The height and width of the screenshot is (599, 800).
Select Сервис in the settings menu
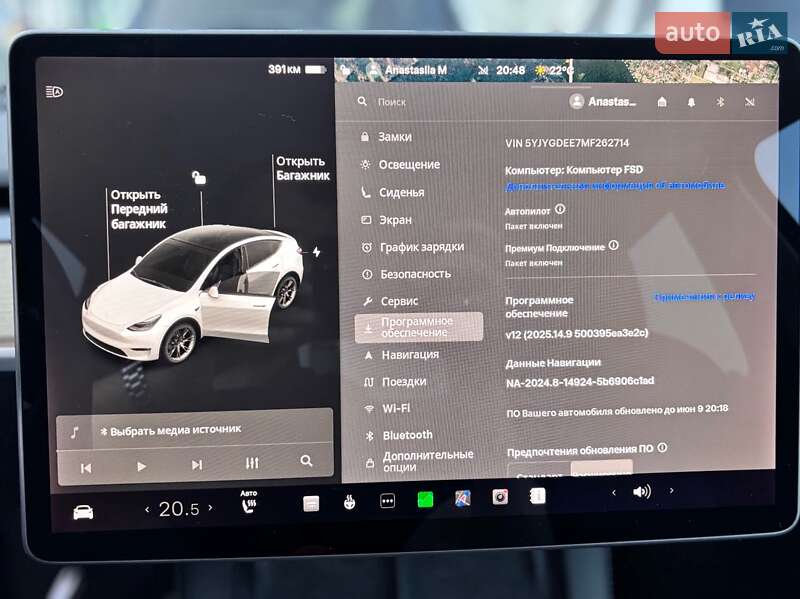400,300
